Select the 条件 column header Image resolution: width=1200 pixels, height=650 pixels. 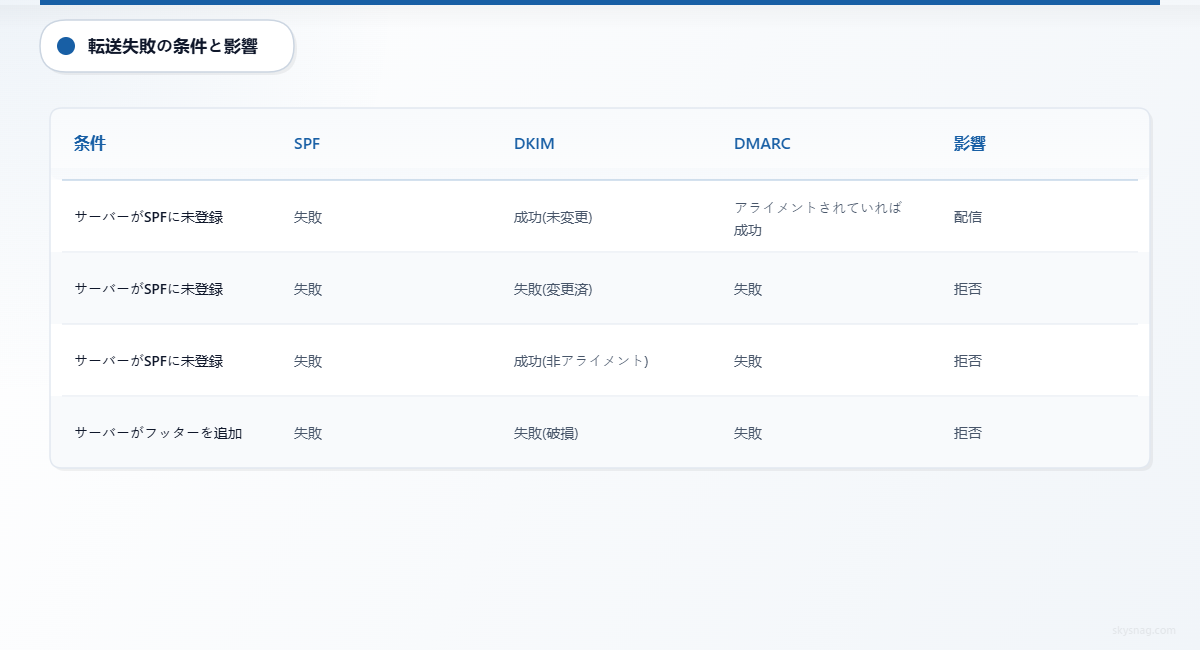[x=90, y=144]
